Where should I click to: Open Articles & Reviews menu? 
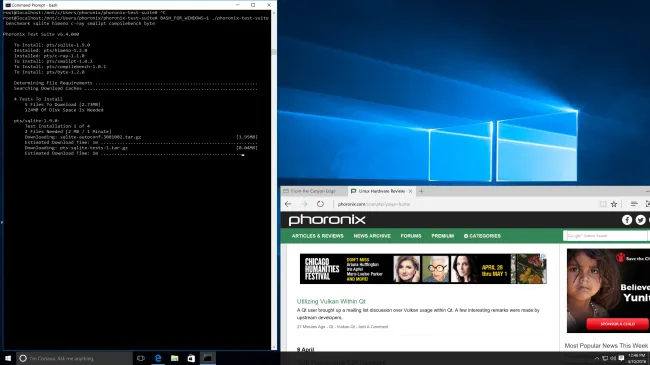(318, 236)
